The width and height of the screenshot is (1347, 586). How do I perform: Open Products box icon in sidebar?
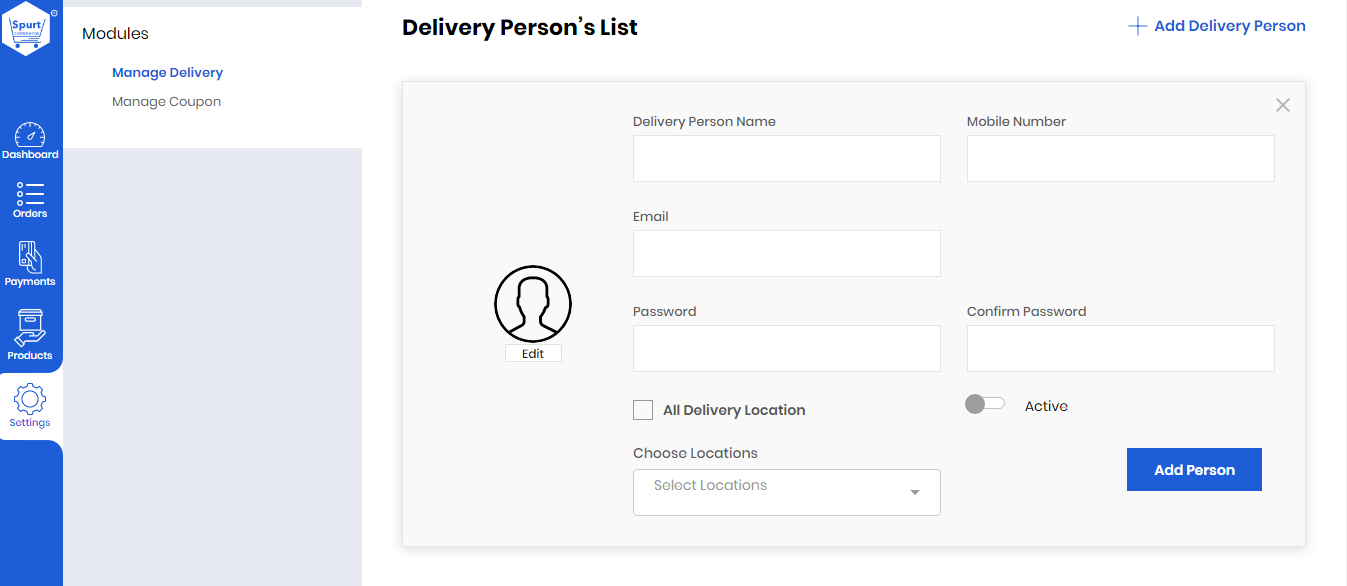pos(30,328)
